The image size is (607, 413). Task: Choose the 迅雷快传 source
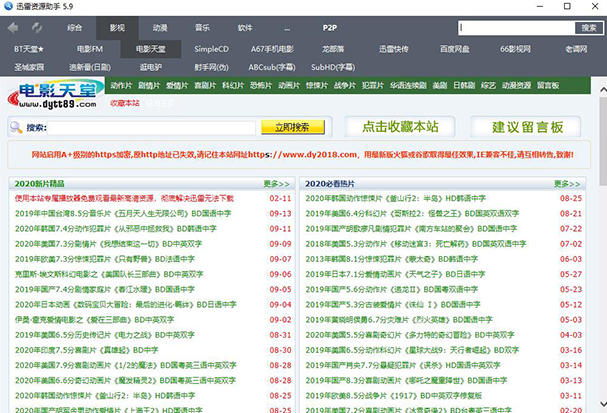394,49
